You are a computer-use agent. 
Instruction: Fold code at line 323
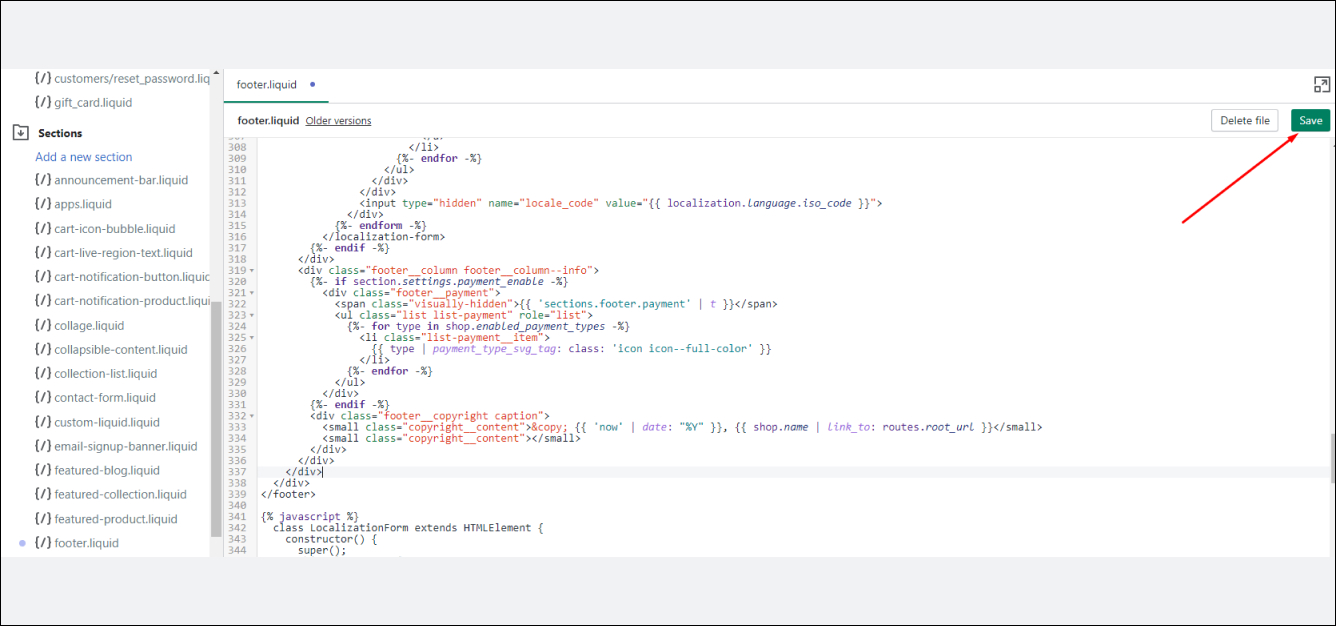click(x=252, y=315)
